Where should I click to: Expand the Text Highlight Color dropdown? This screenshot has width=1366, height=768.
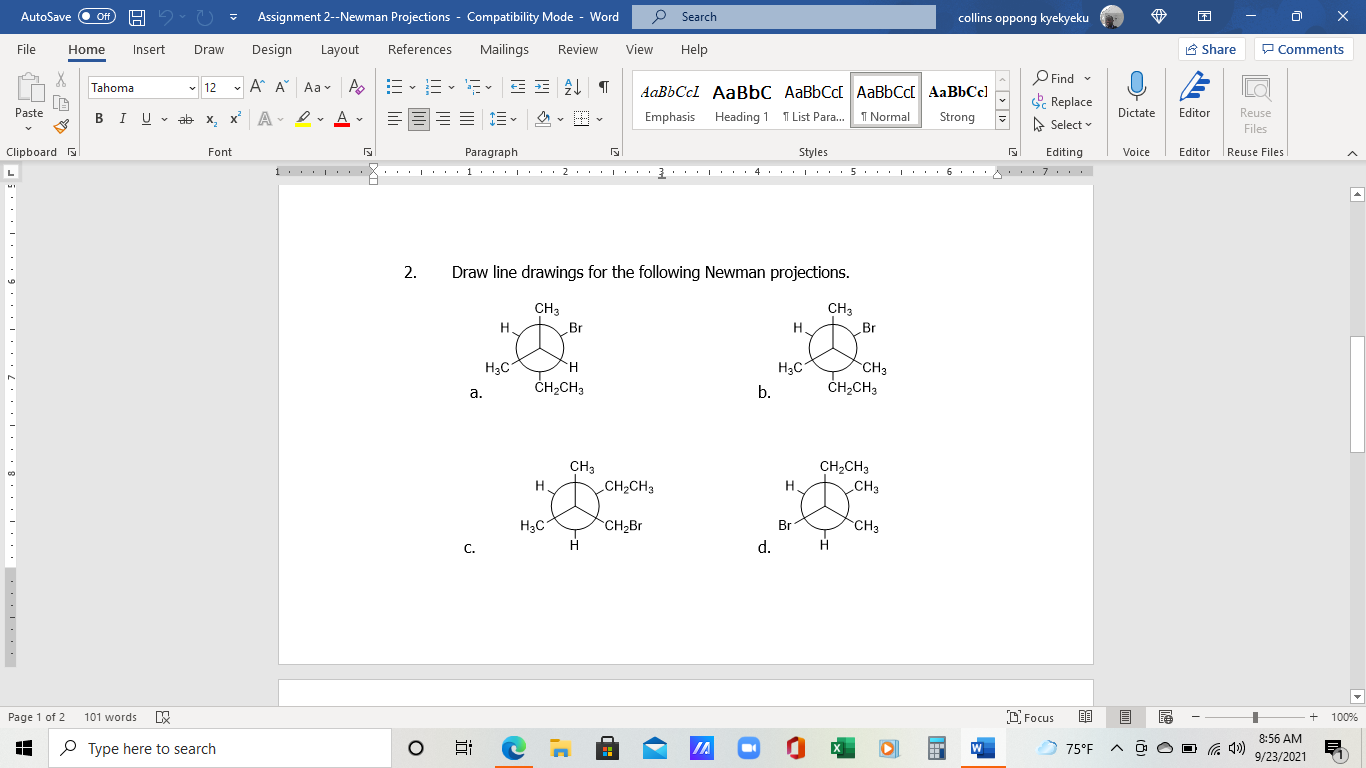[318, 118]
